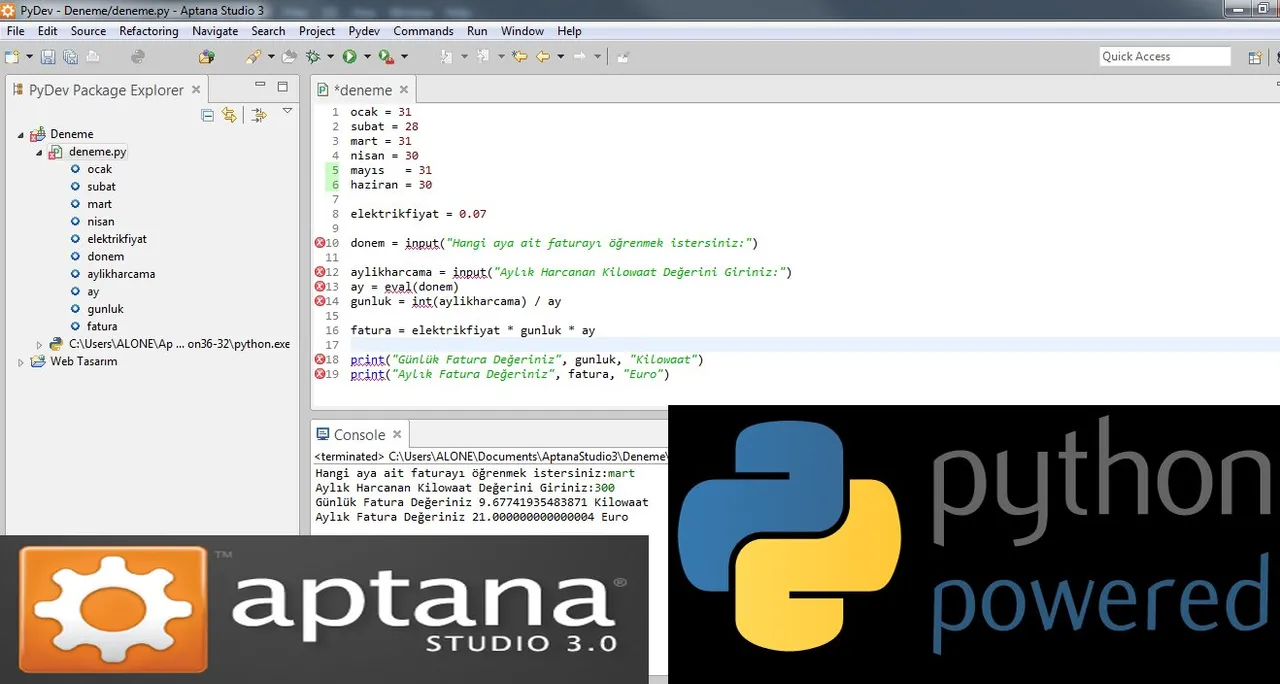Close the deneme editor tab
This screenshot has height=684, width=1280.
(x=404, y=89)
